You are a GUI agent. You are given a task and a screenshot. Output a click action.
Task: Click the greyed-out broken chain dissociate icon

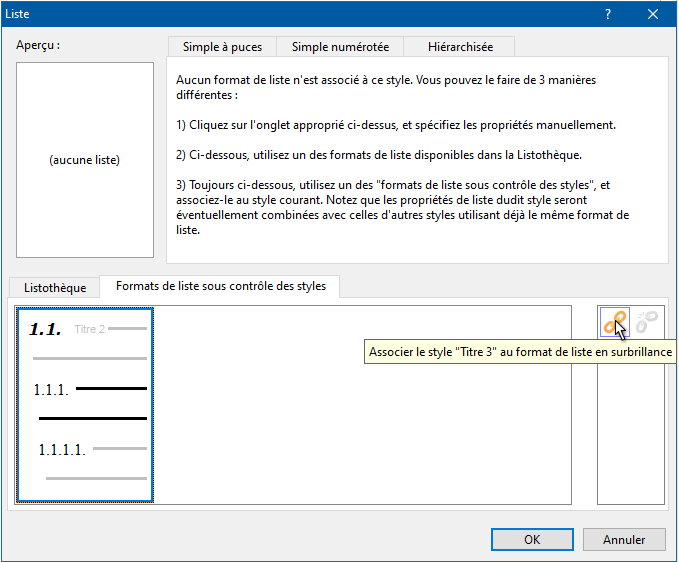click(648, 321)
